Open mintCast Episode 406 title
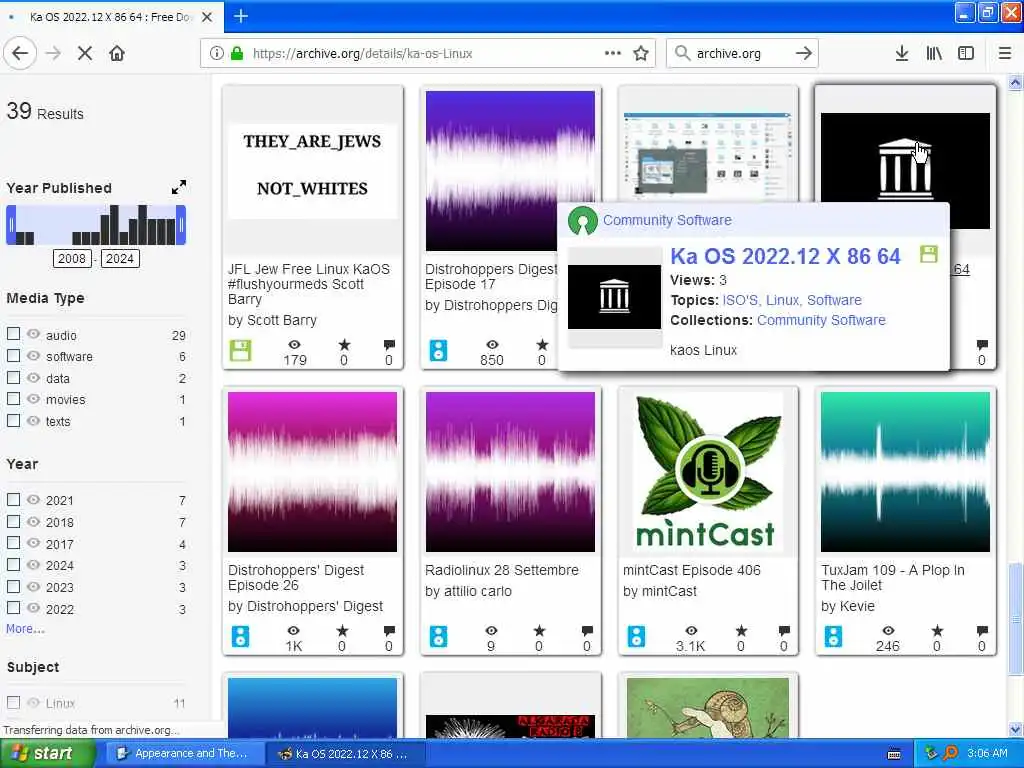1024x768 pixels. tap(692, 570)
